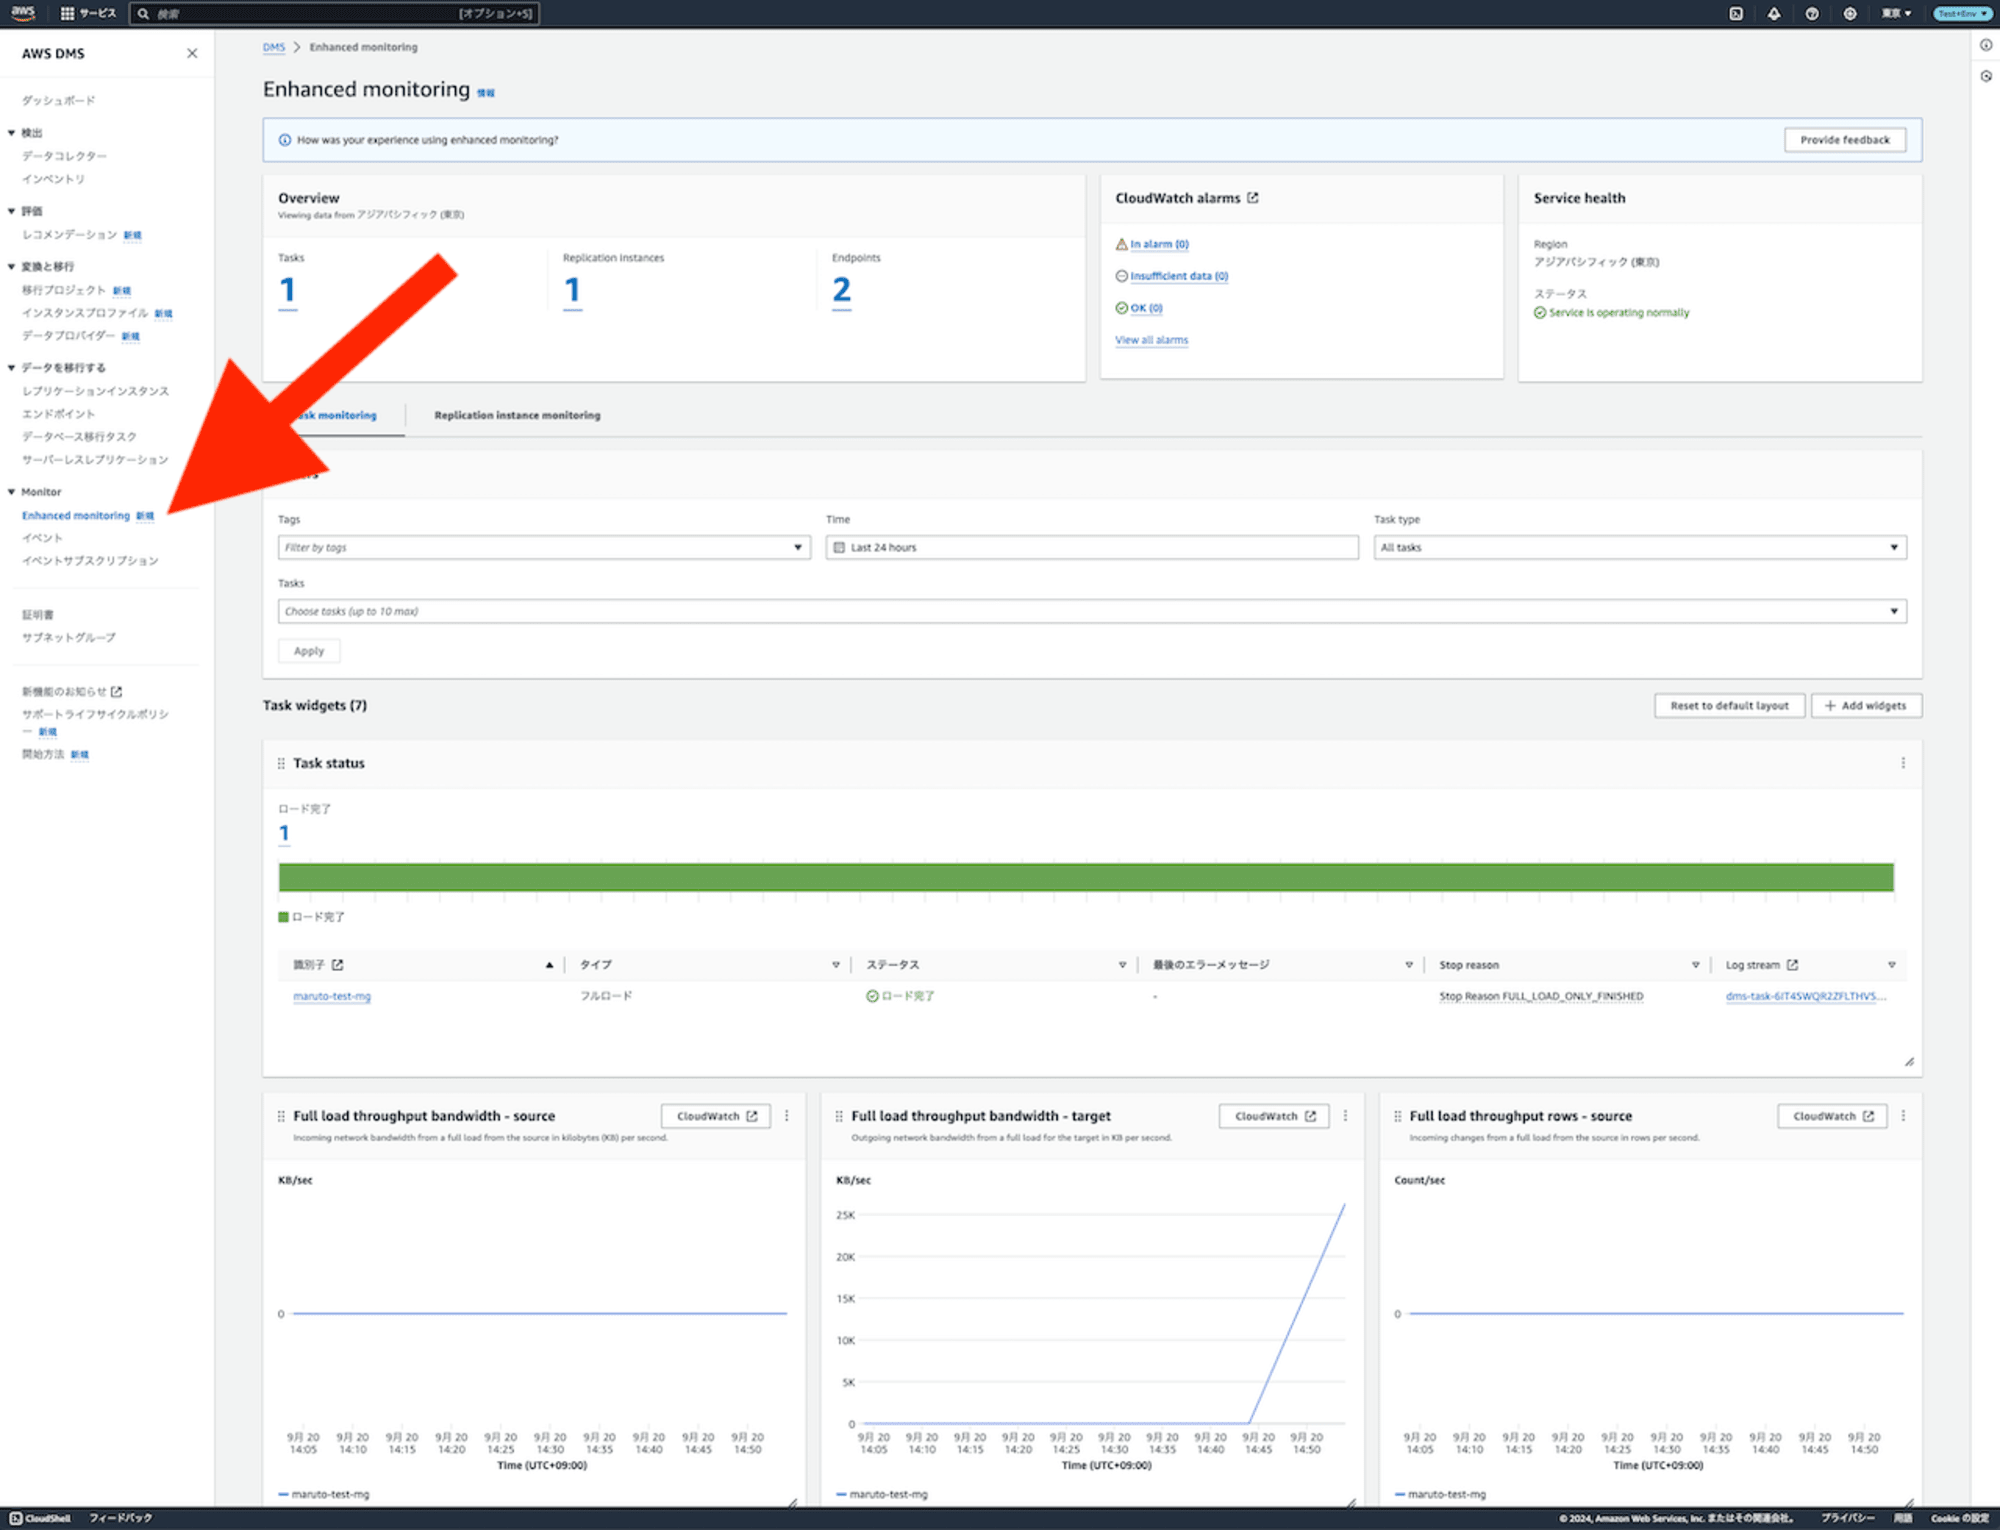Collapse the 変換と移行 sidebar section
The height and width of the screenshot is (1530, 2000).
[11, 267]
